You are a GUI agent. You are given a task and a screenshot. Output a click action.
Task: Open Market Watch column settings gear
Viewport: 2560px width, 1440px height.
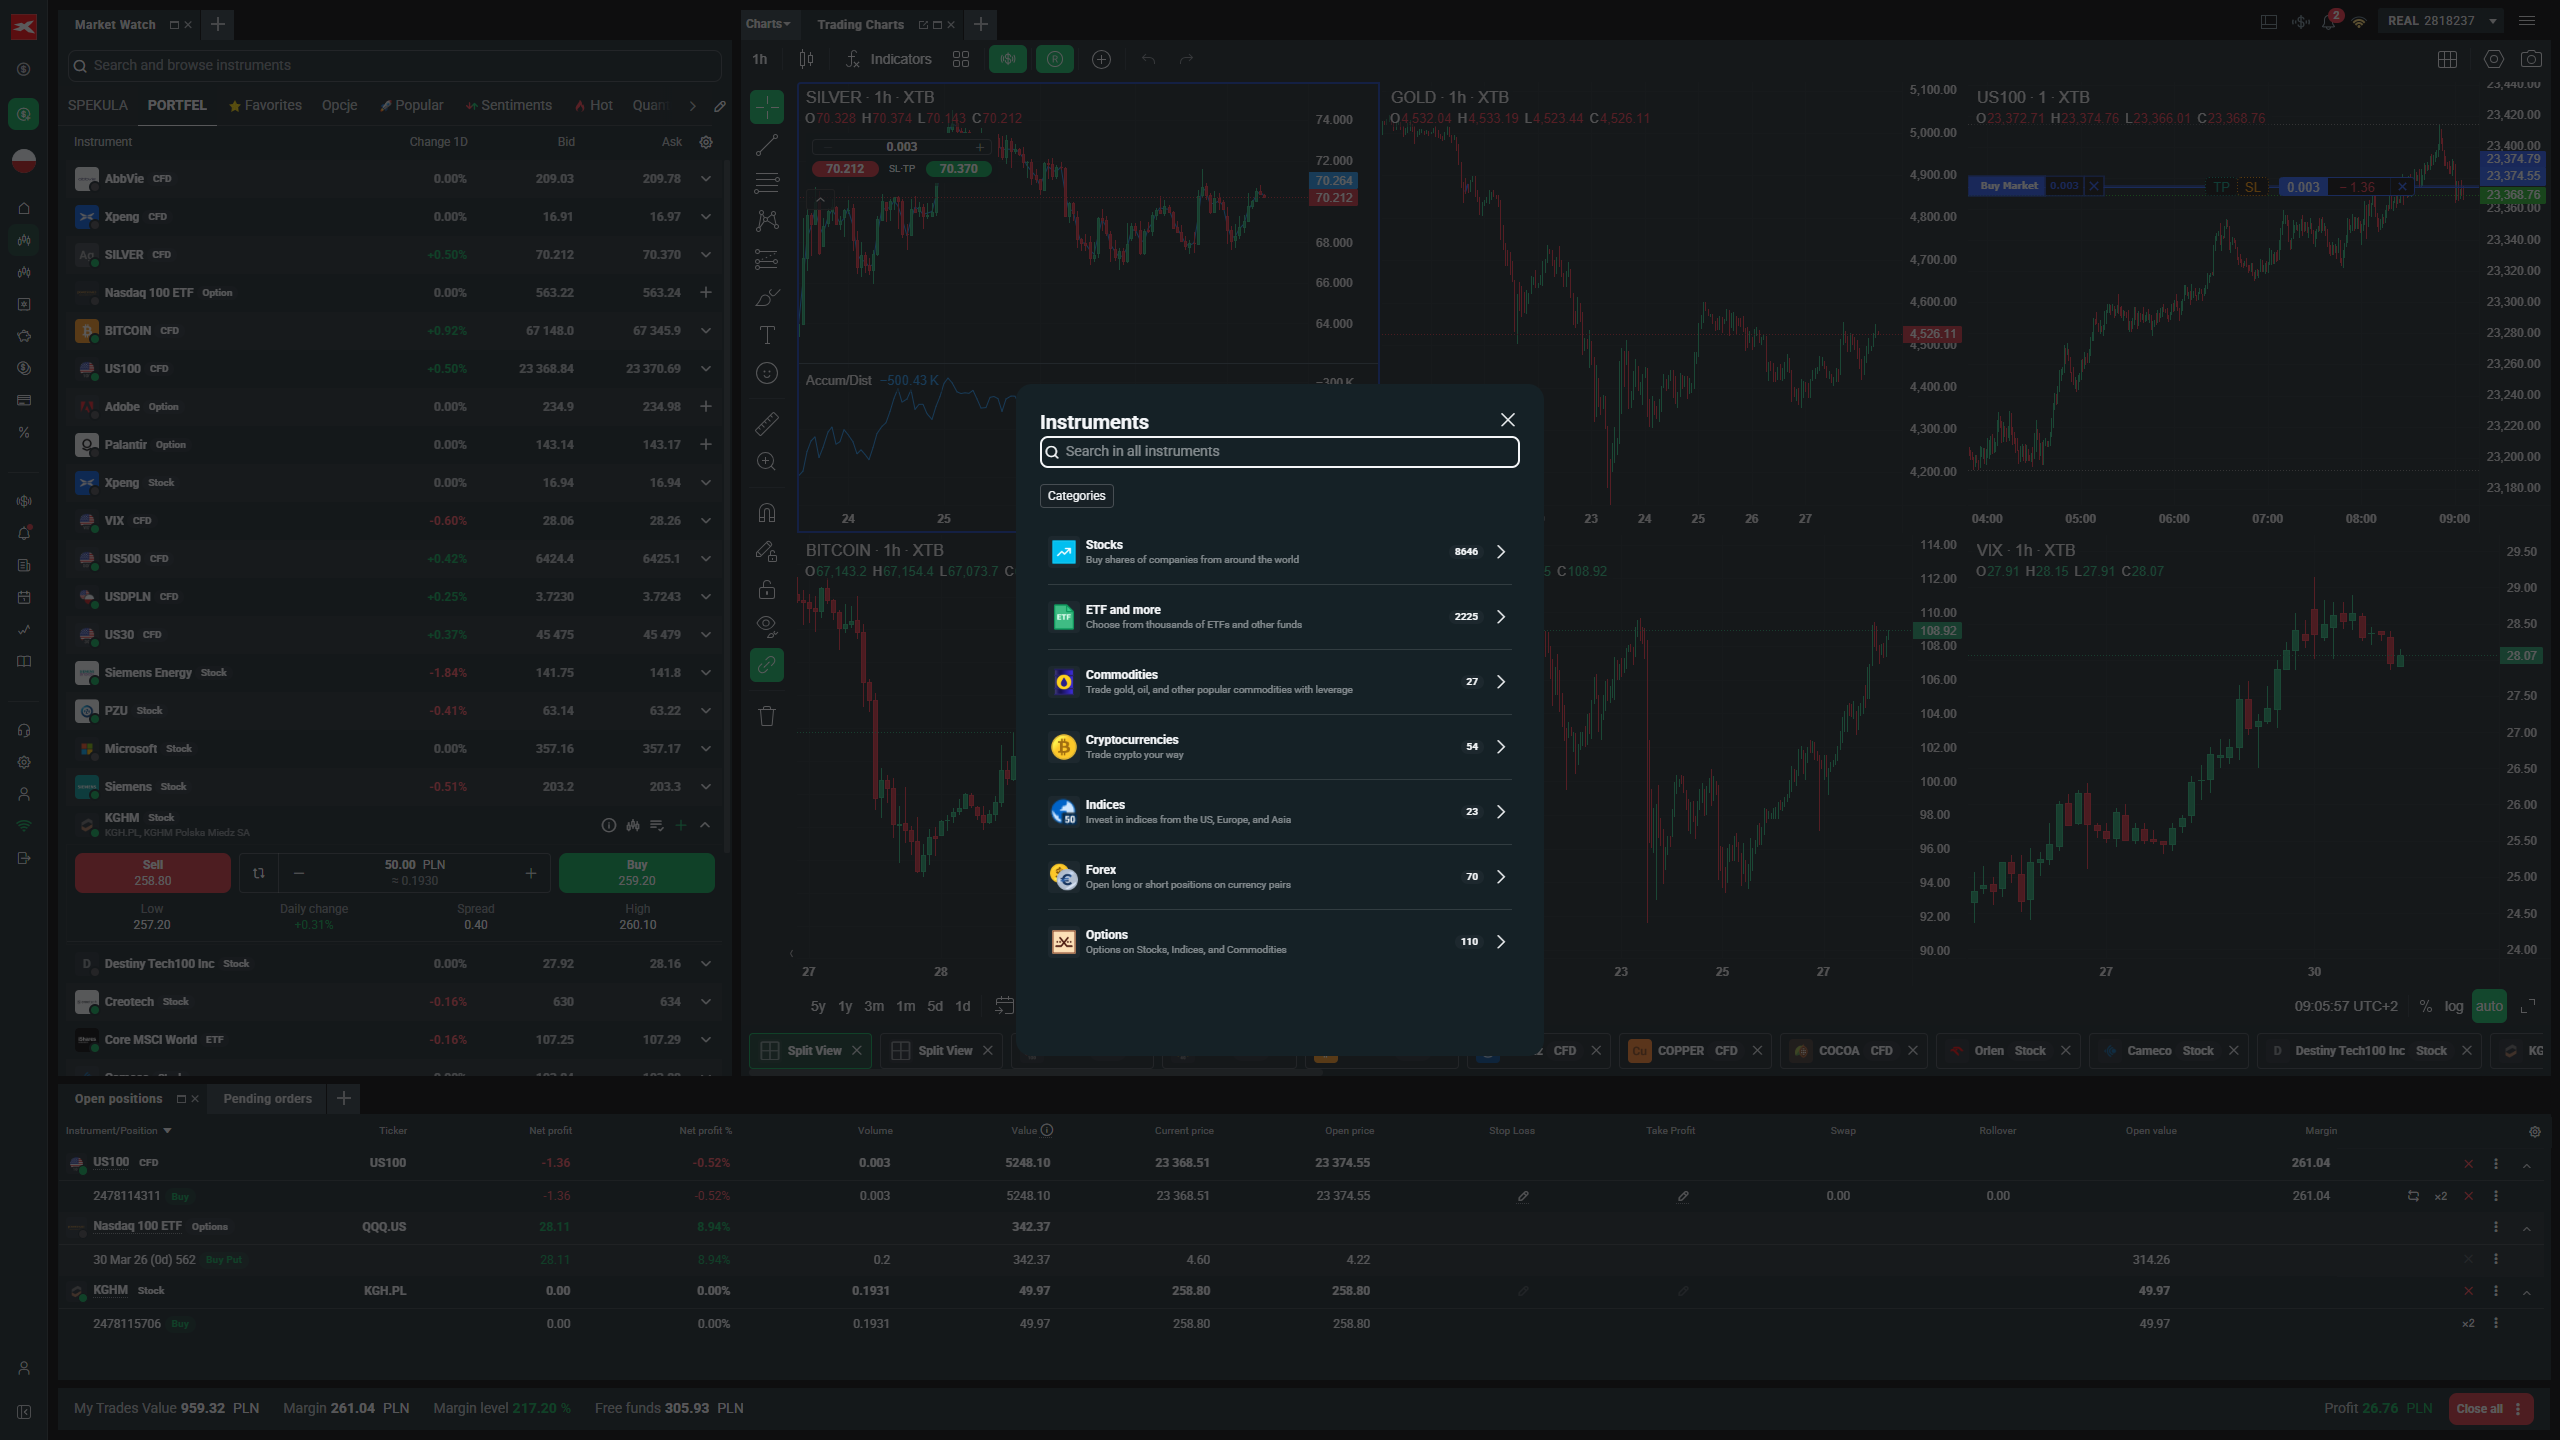click(x=706, y=142)
